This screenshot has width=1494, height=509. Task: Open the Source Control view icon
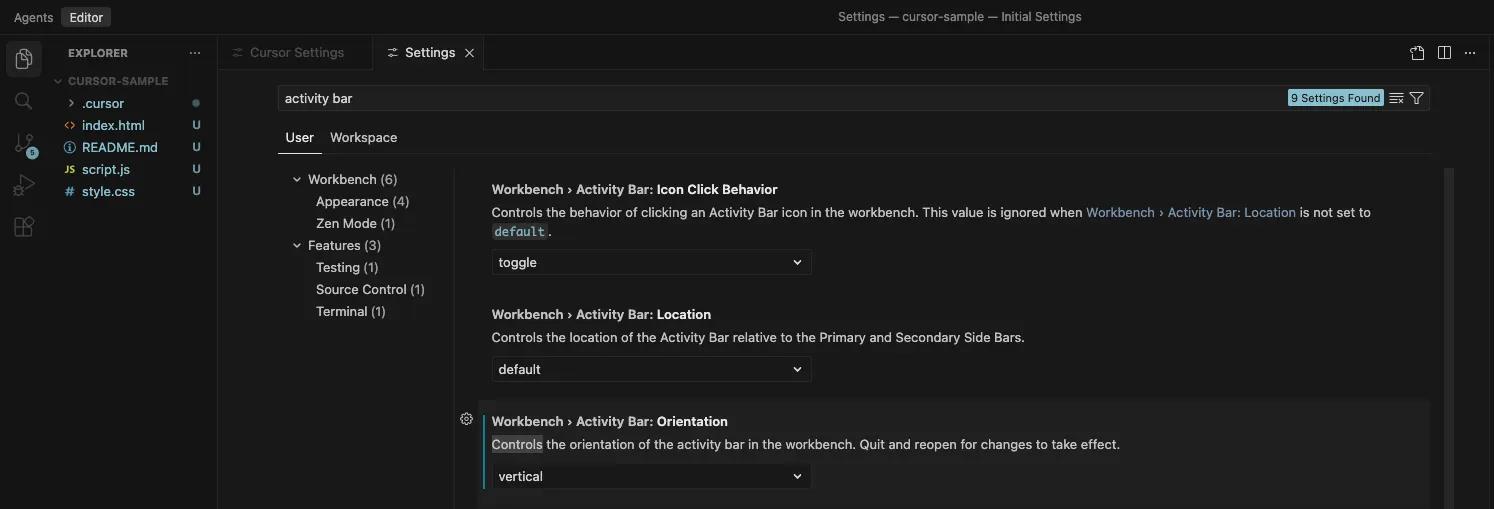24,144
